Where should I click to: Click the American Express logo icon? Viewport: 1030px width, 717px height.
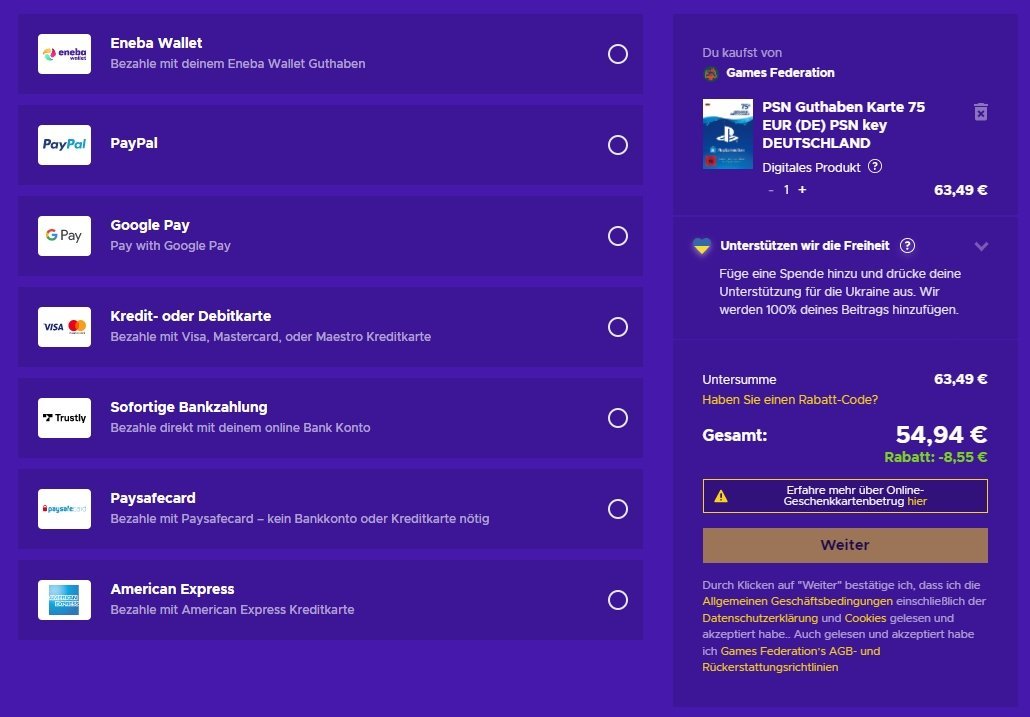[x=64, y=599]
